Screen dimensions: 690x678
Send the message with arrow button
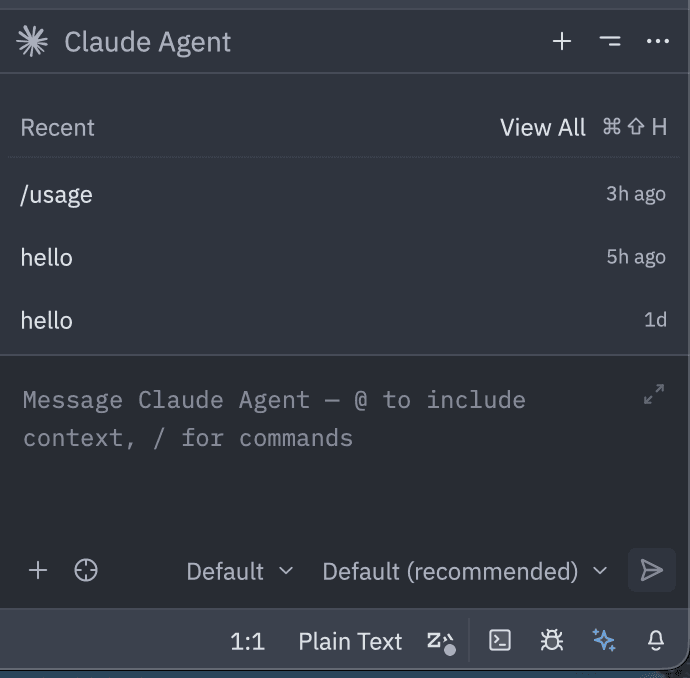651,571
